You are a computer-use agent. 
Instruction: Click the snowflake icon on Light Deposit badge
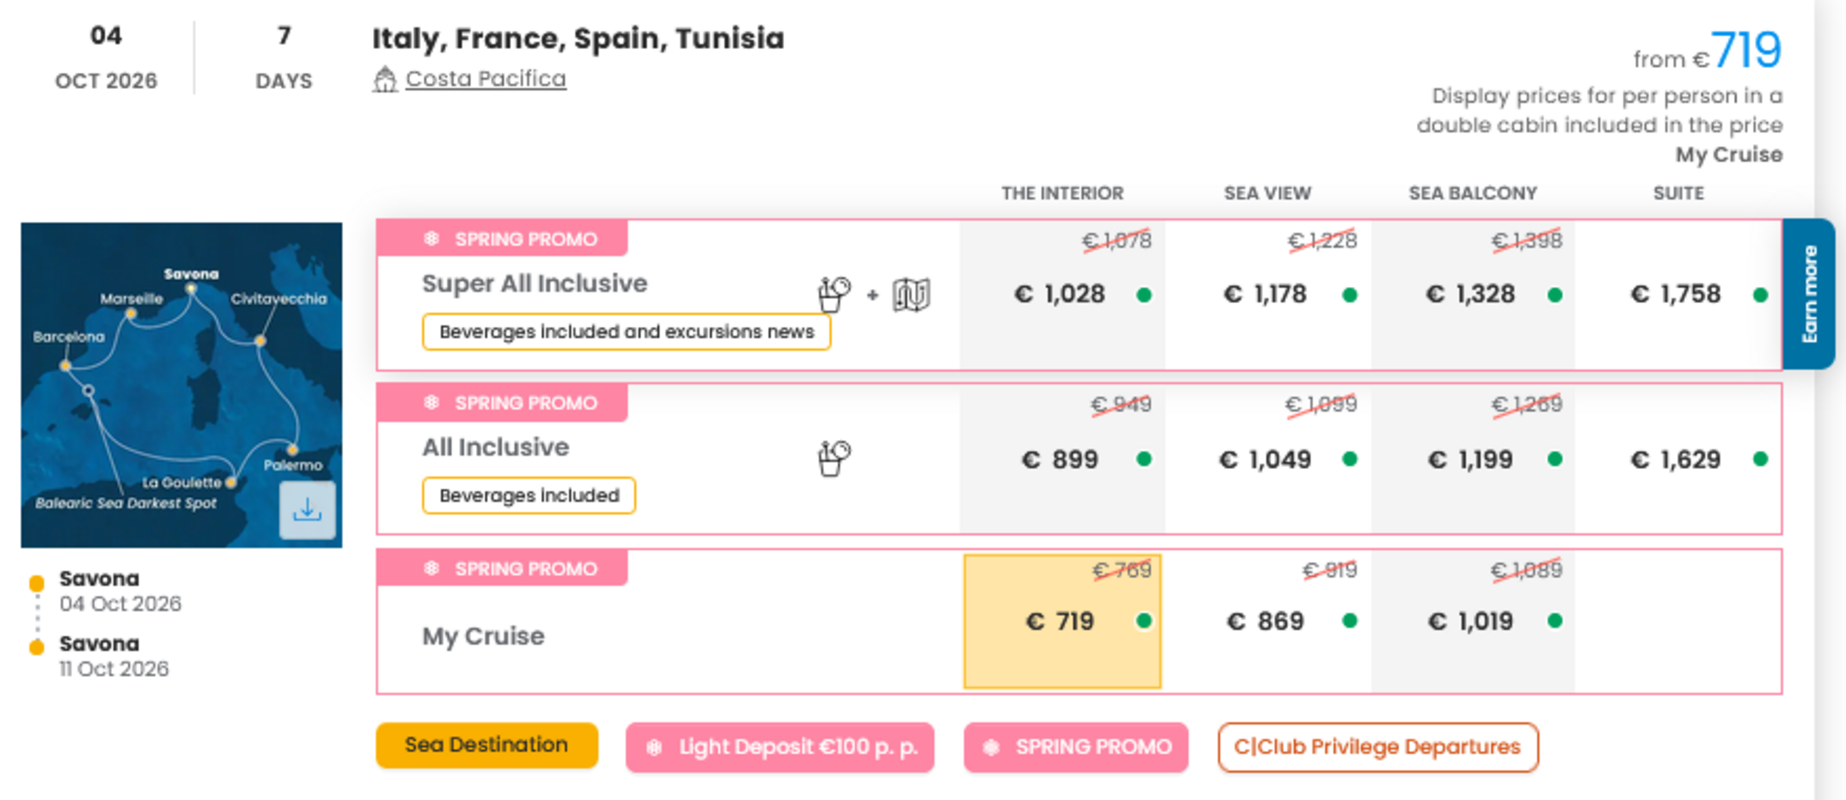click(655, 746)
